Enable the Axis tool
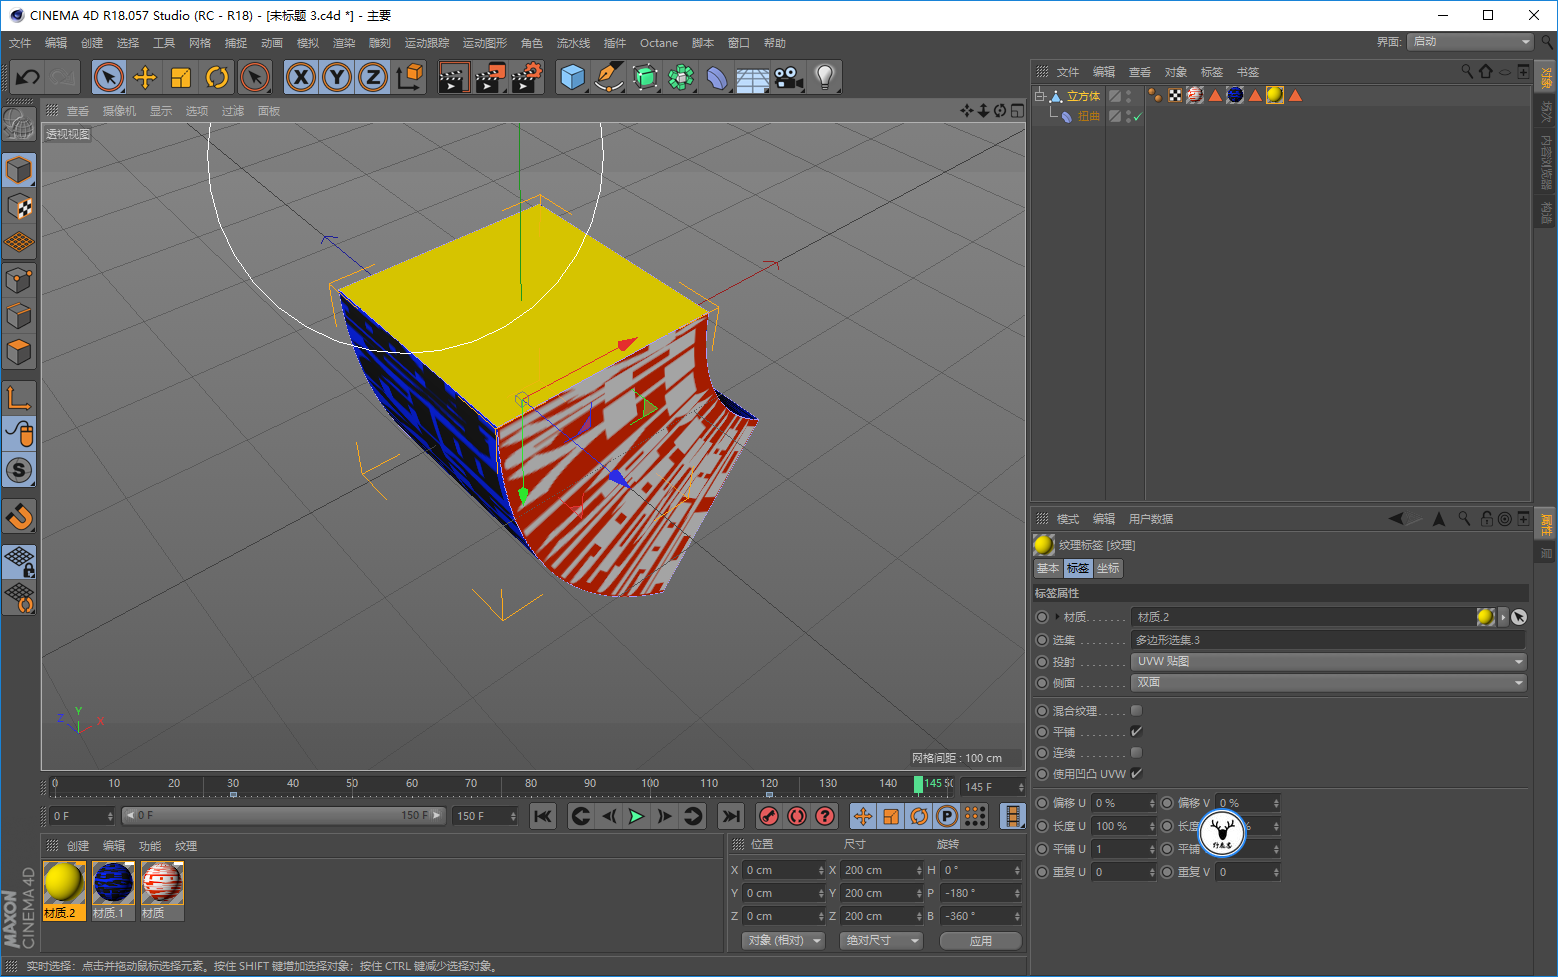 point(19,397)
